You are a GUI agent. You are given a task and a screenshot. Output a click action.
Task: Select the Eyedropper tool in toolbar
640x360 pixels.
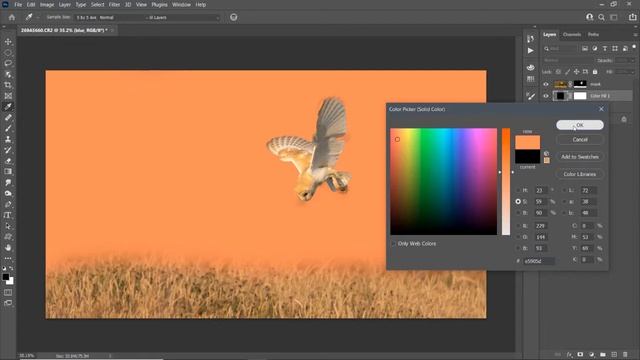click(x=8, y=107)
